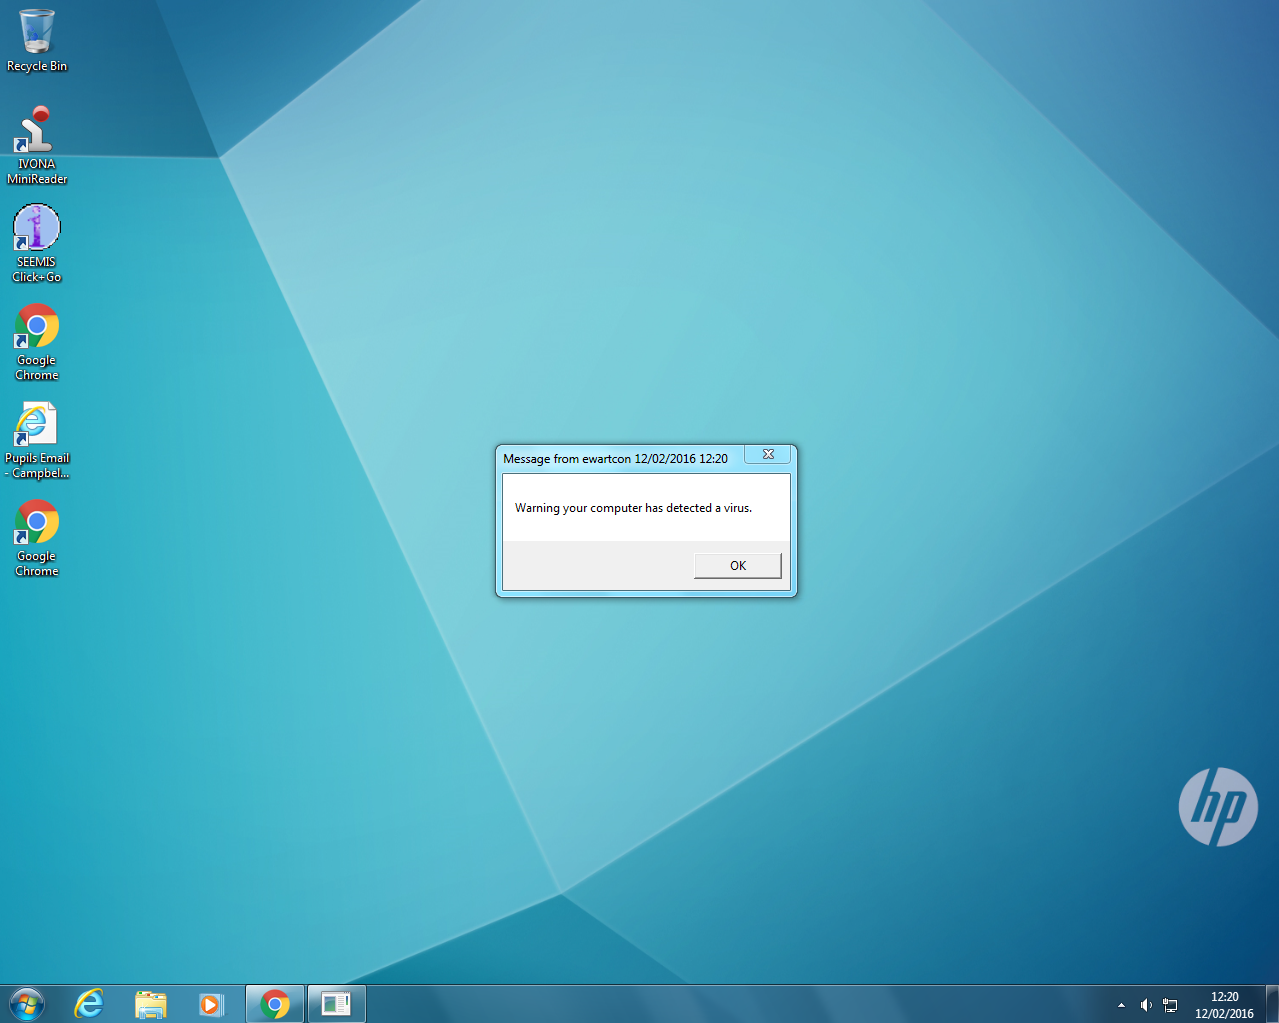Click the Show desktop strip
The image size is (1279, 1023).
pos(1272,1004)
